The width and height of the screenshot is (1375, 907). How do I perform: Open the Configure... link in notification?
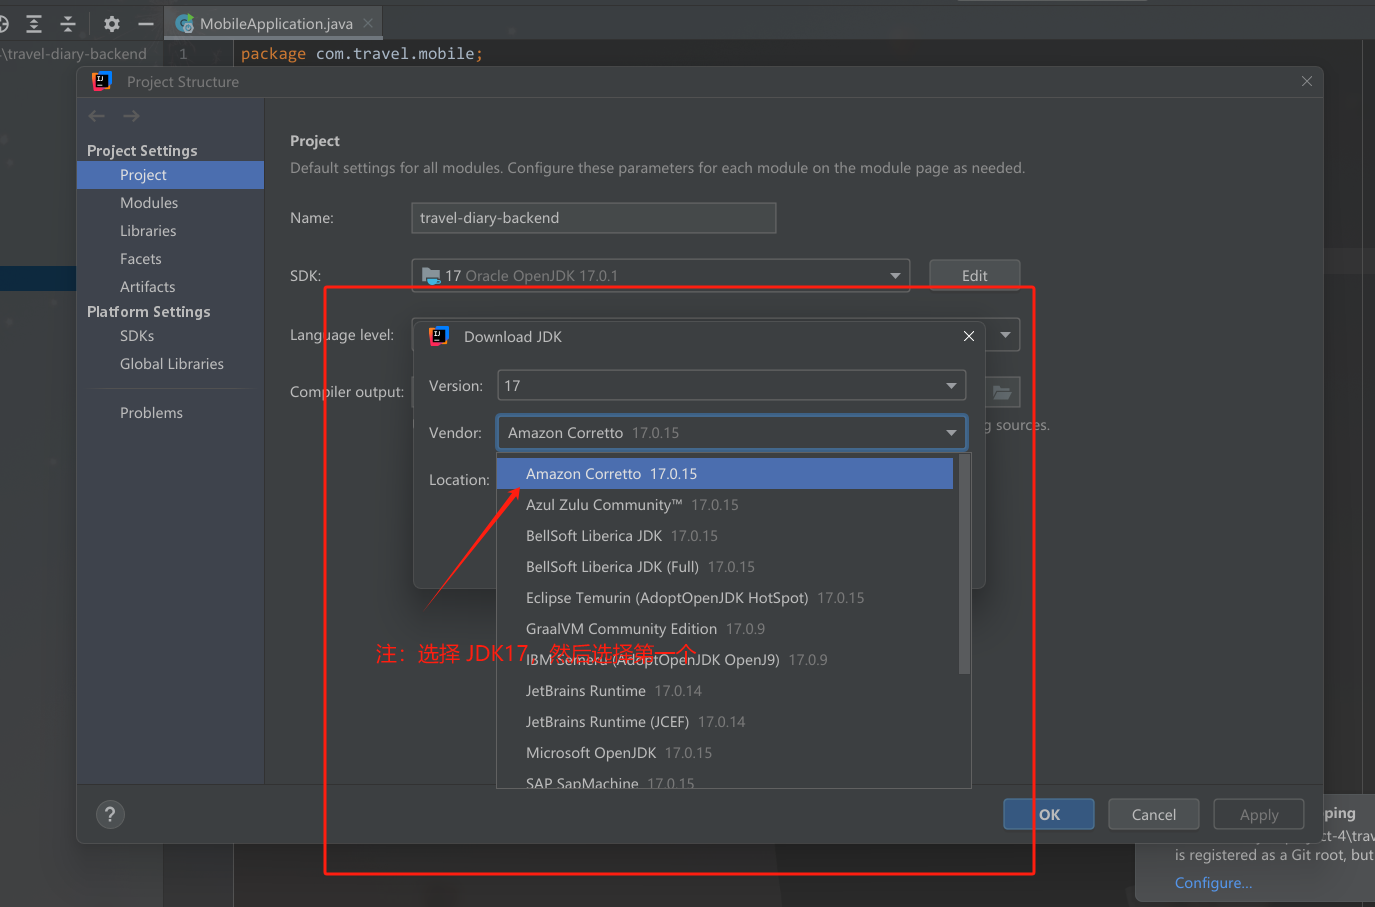[x=1213, y=883]
